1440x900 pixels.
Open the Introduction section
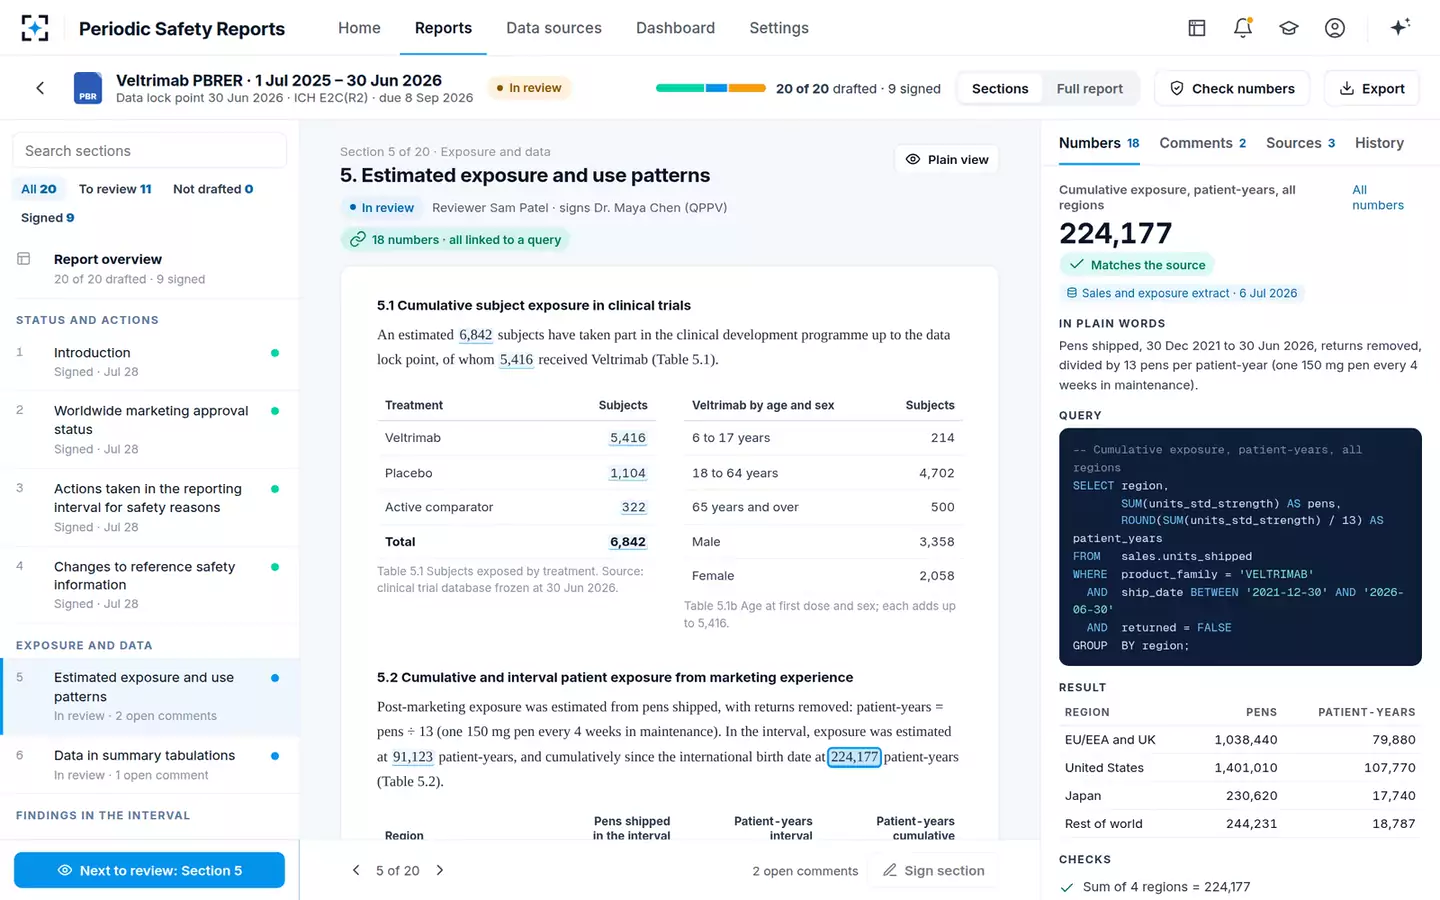coord(150,361)
